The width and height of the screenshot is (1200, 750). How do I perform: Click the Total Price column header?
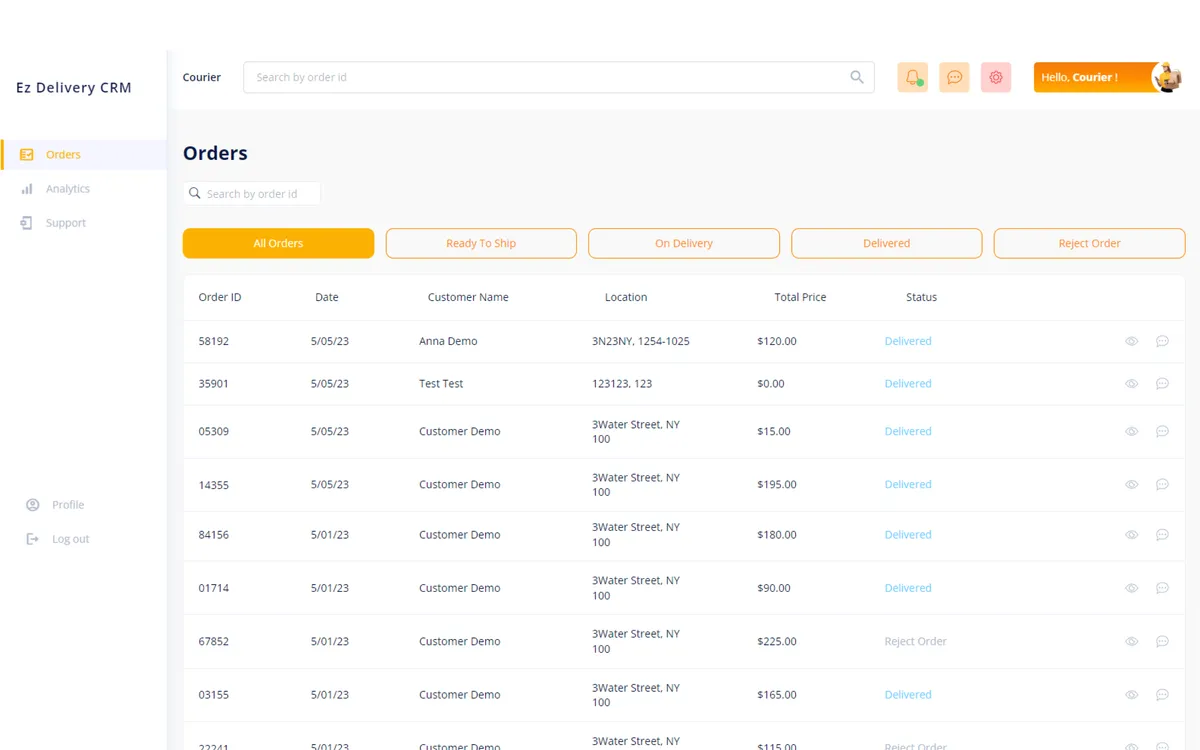point(800,297)
